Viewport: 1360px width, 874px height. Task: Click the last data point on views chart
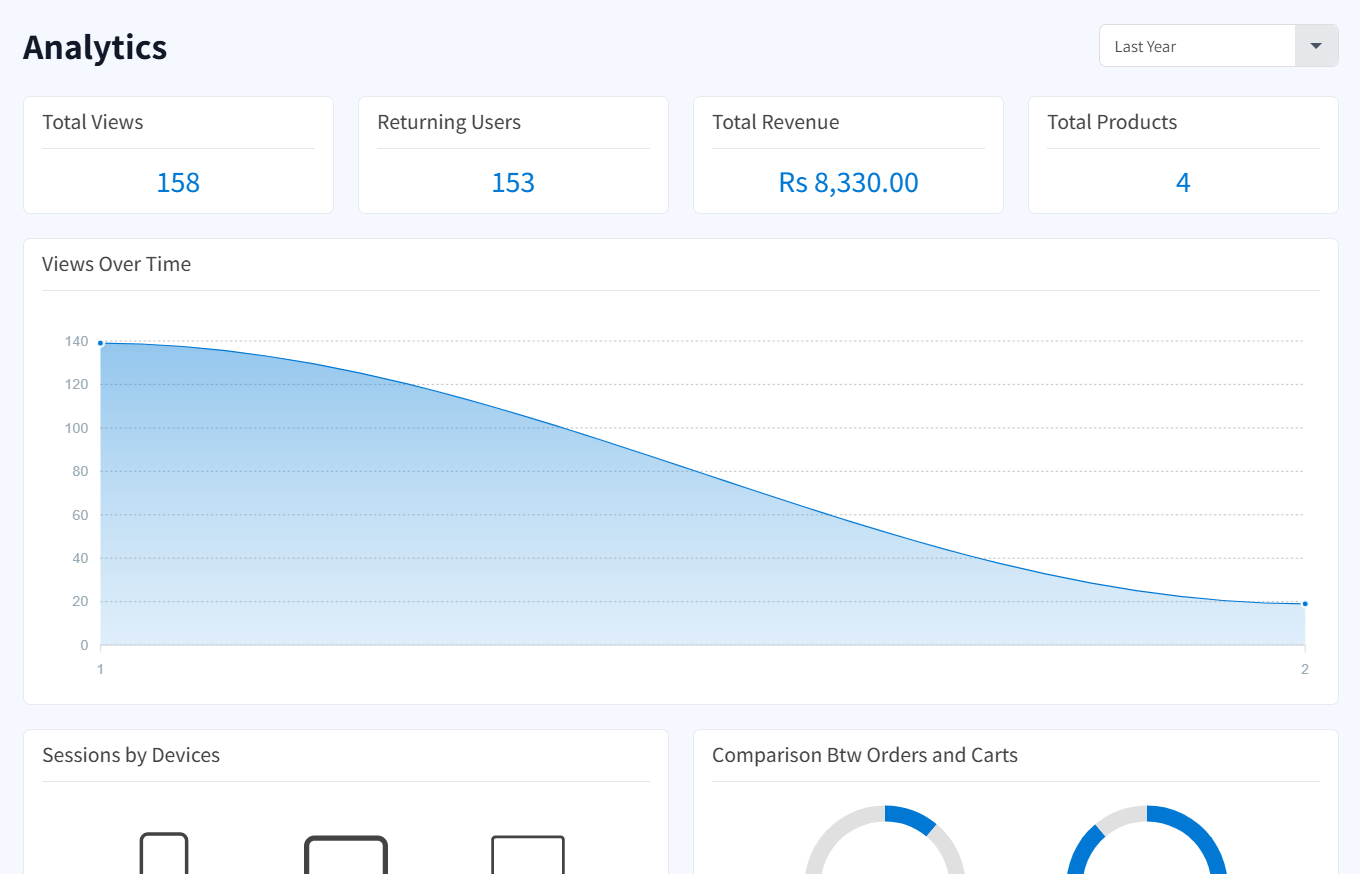pyautogui.click(x=1305, y=603)
